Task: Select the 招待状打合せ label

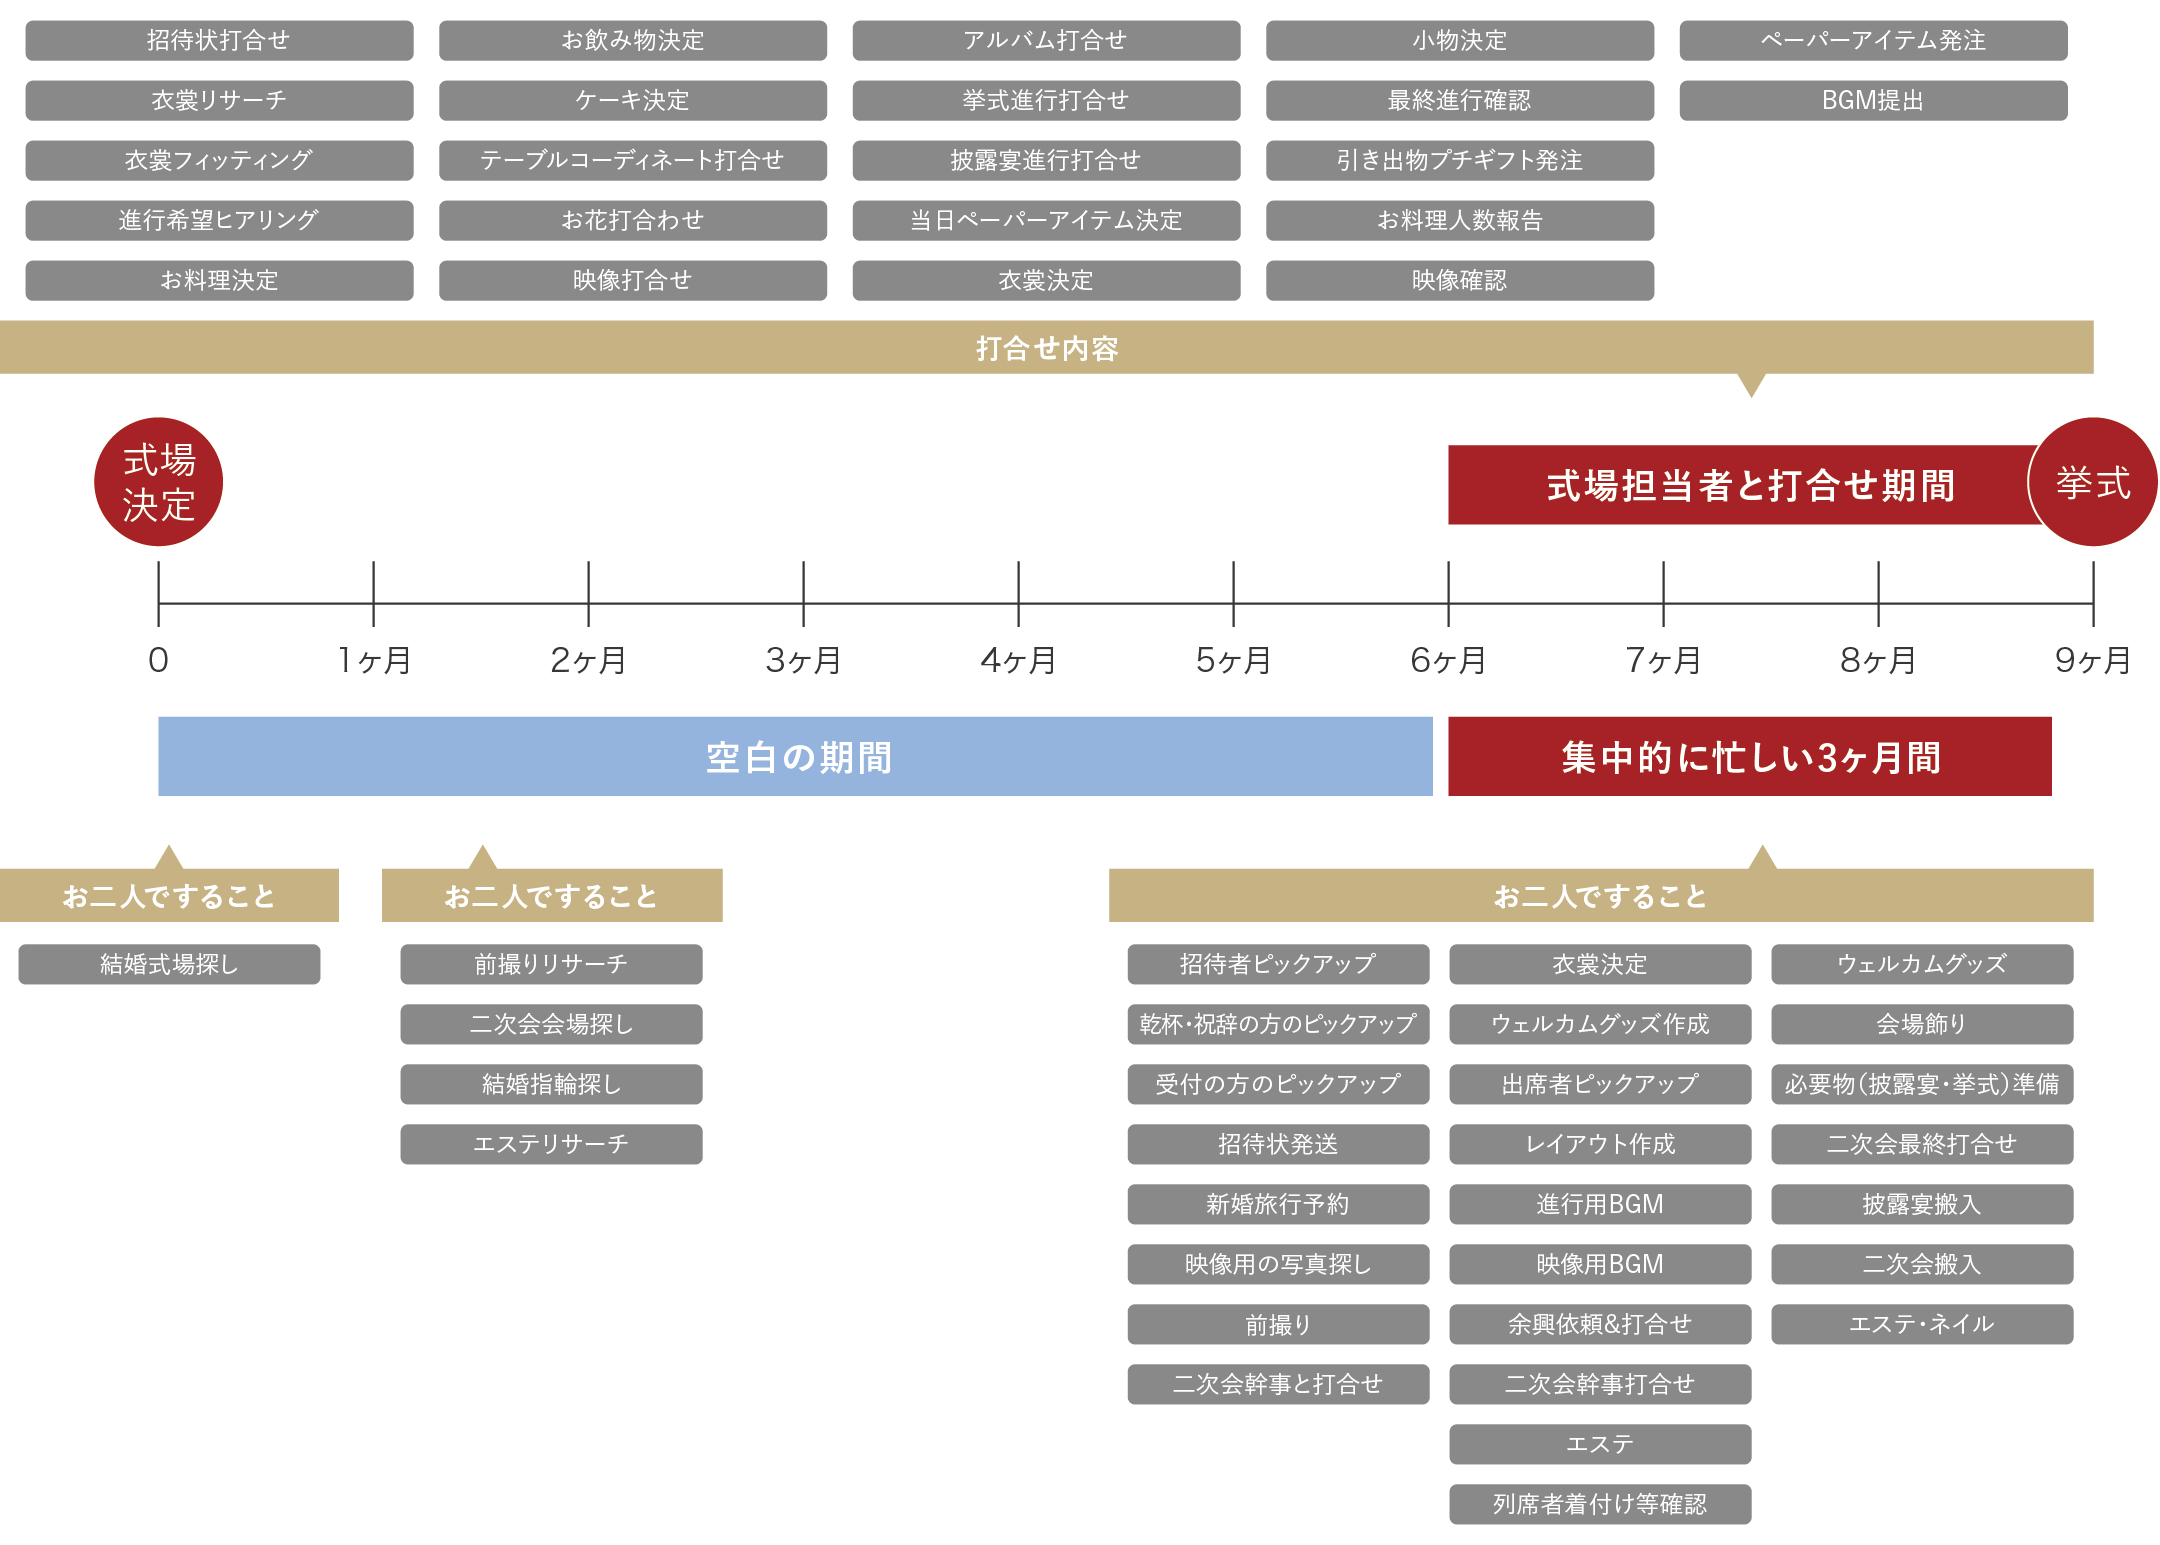Action: pyautogui.click(x=219, y=40)
